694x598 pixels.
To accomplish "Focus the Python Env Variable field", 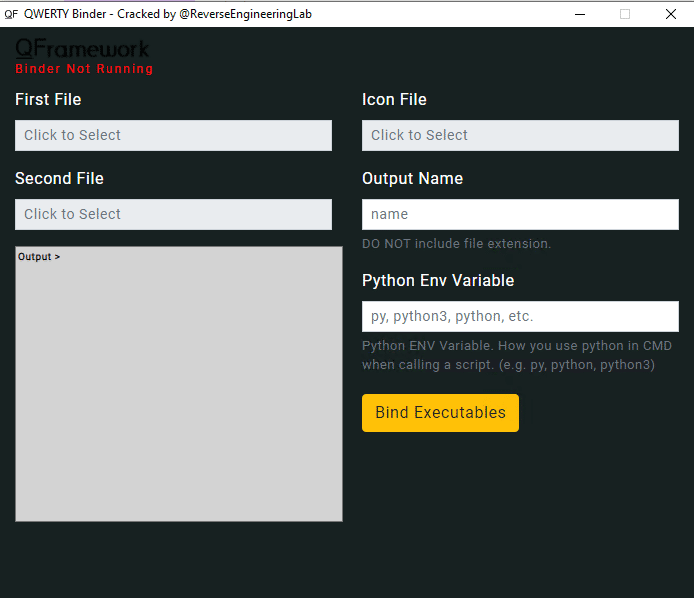I will point(520,316).
